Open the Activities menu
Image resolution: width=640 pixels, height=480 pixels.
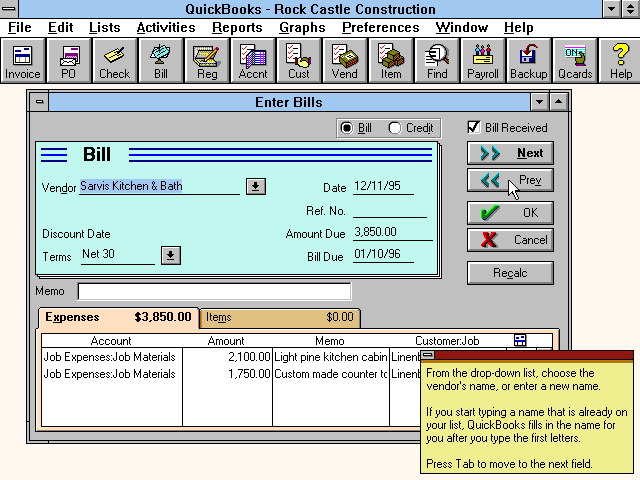(x=166, y=27)
